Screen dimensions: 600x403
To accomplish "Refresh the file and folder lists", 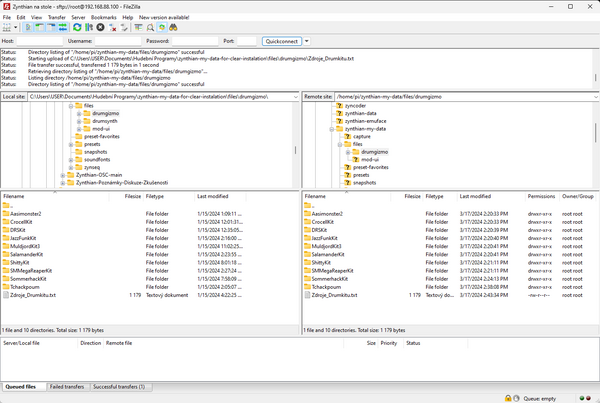I will pyautogui.click(x=77, y=27).
